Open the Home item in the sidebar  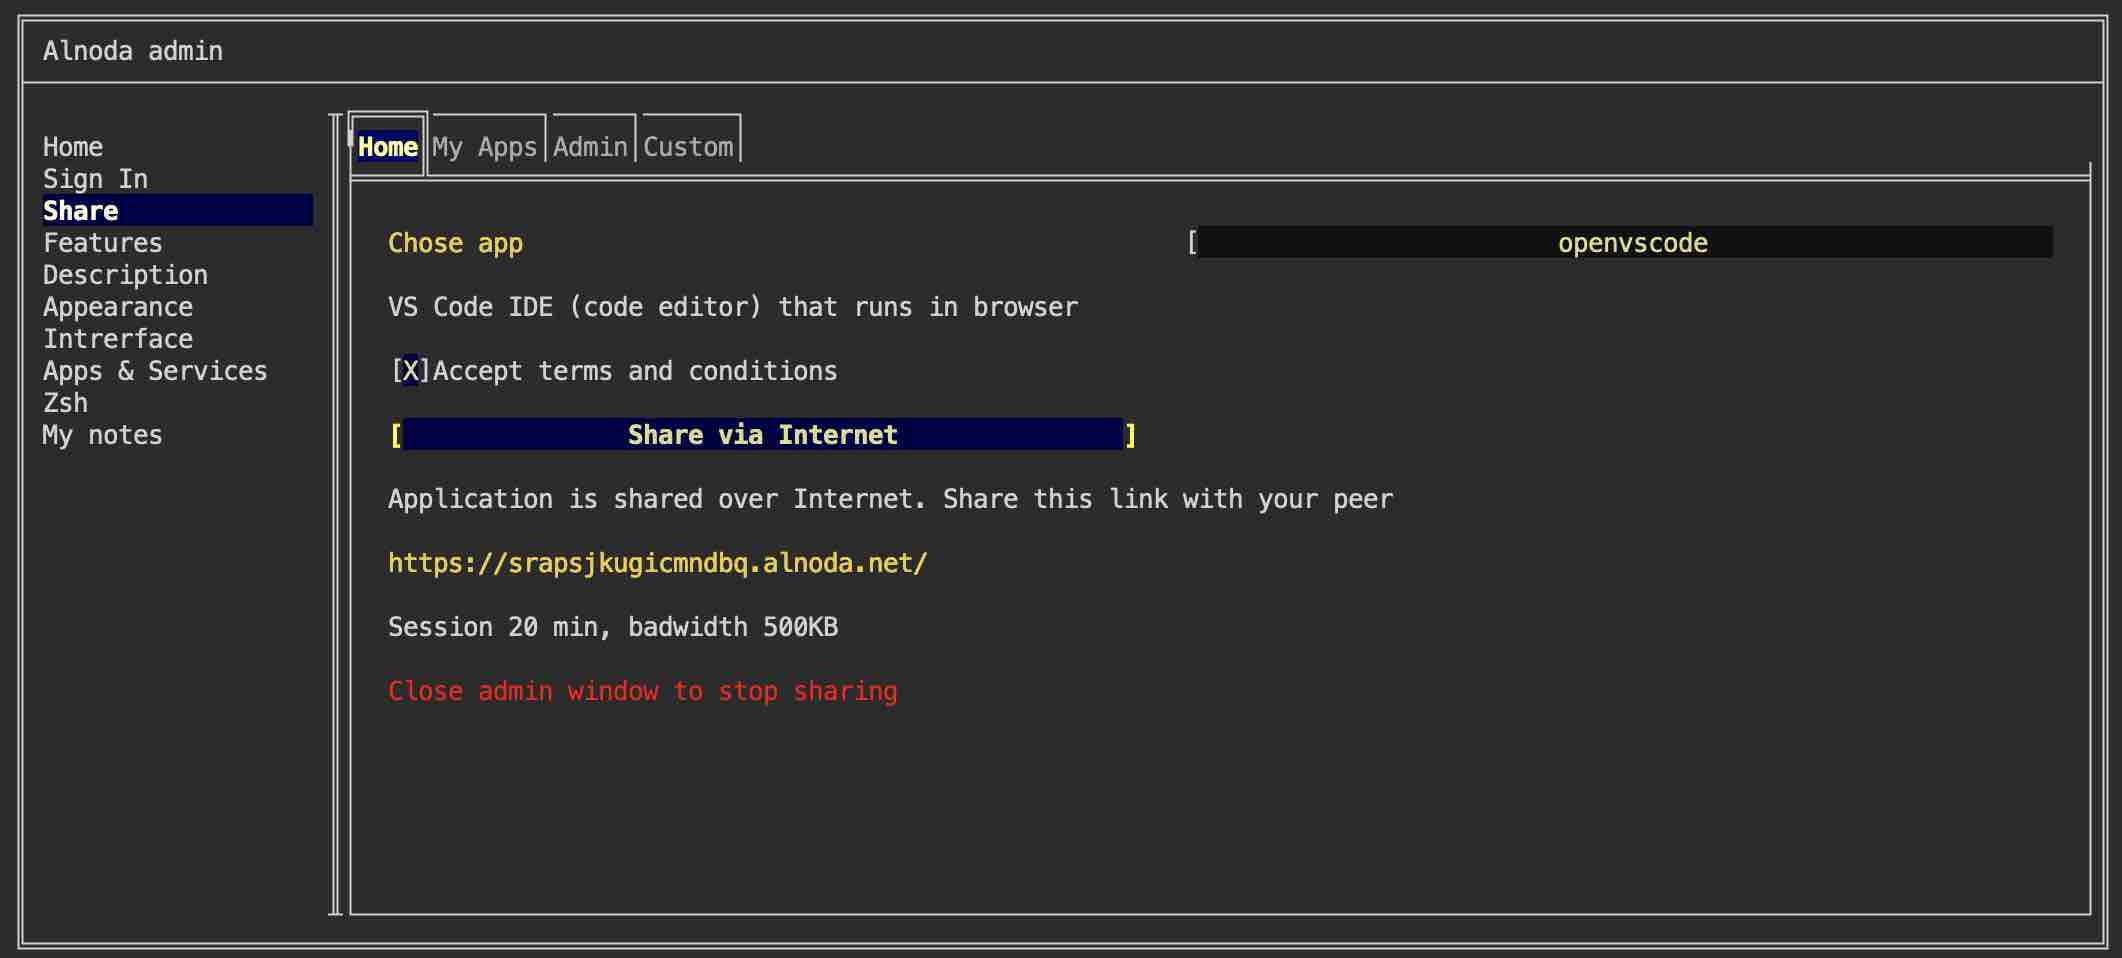point(73,147)
